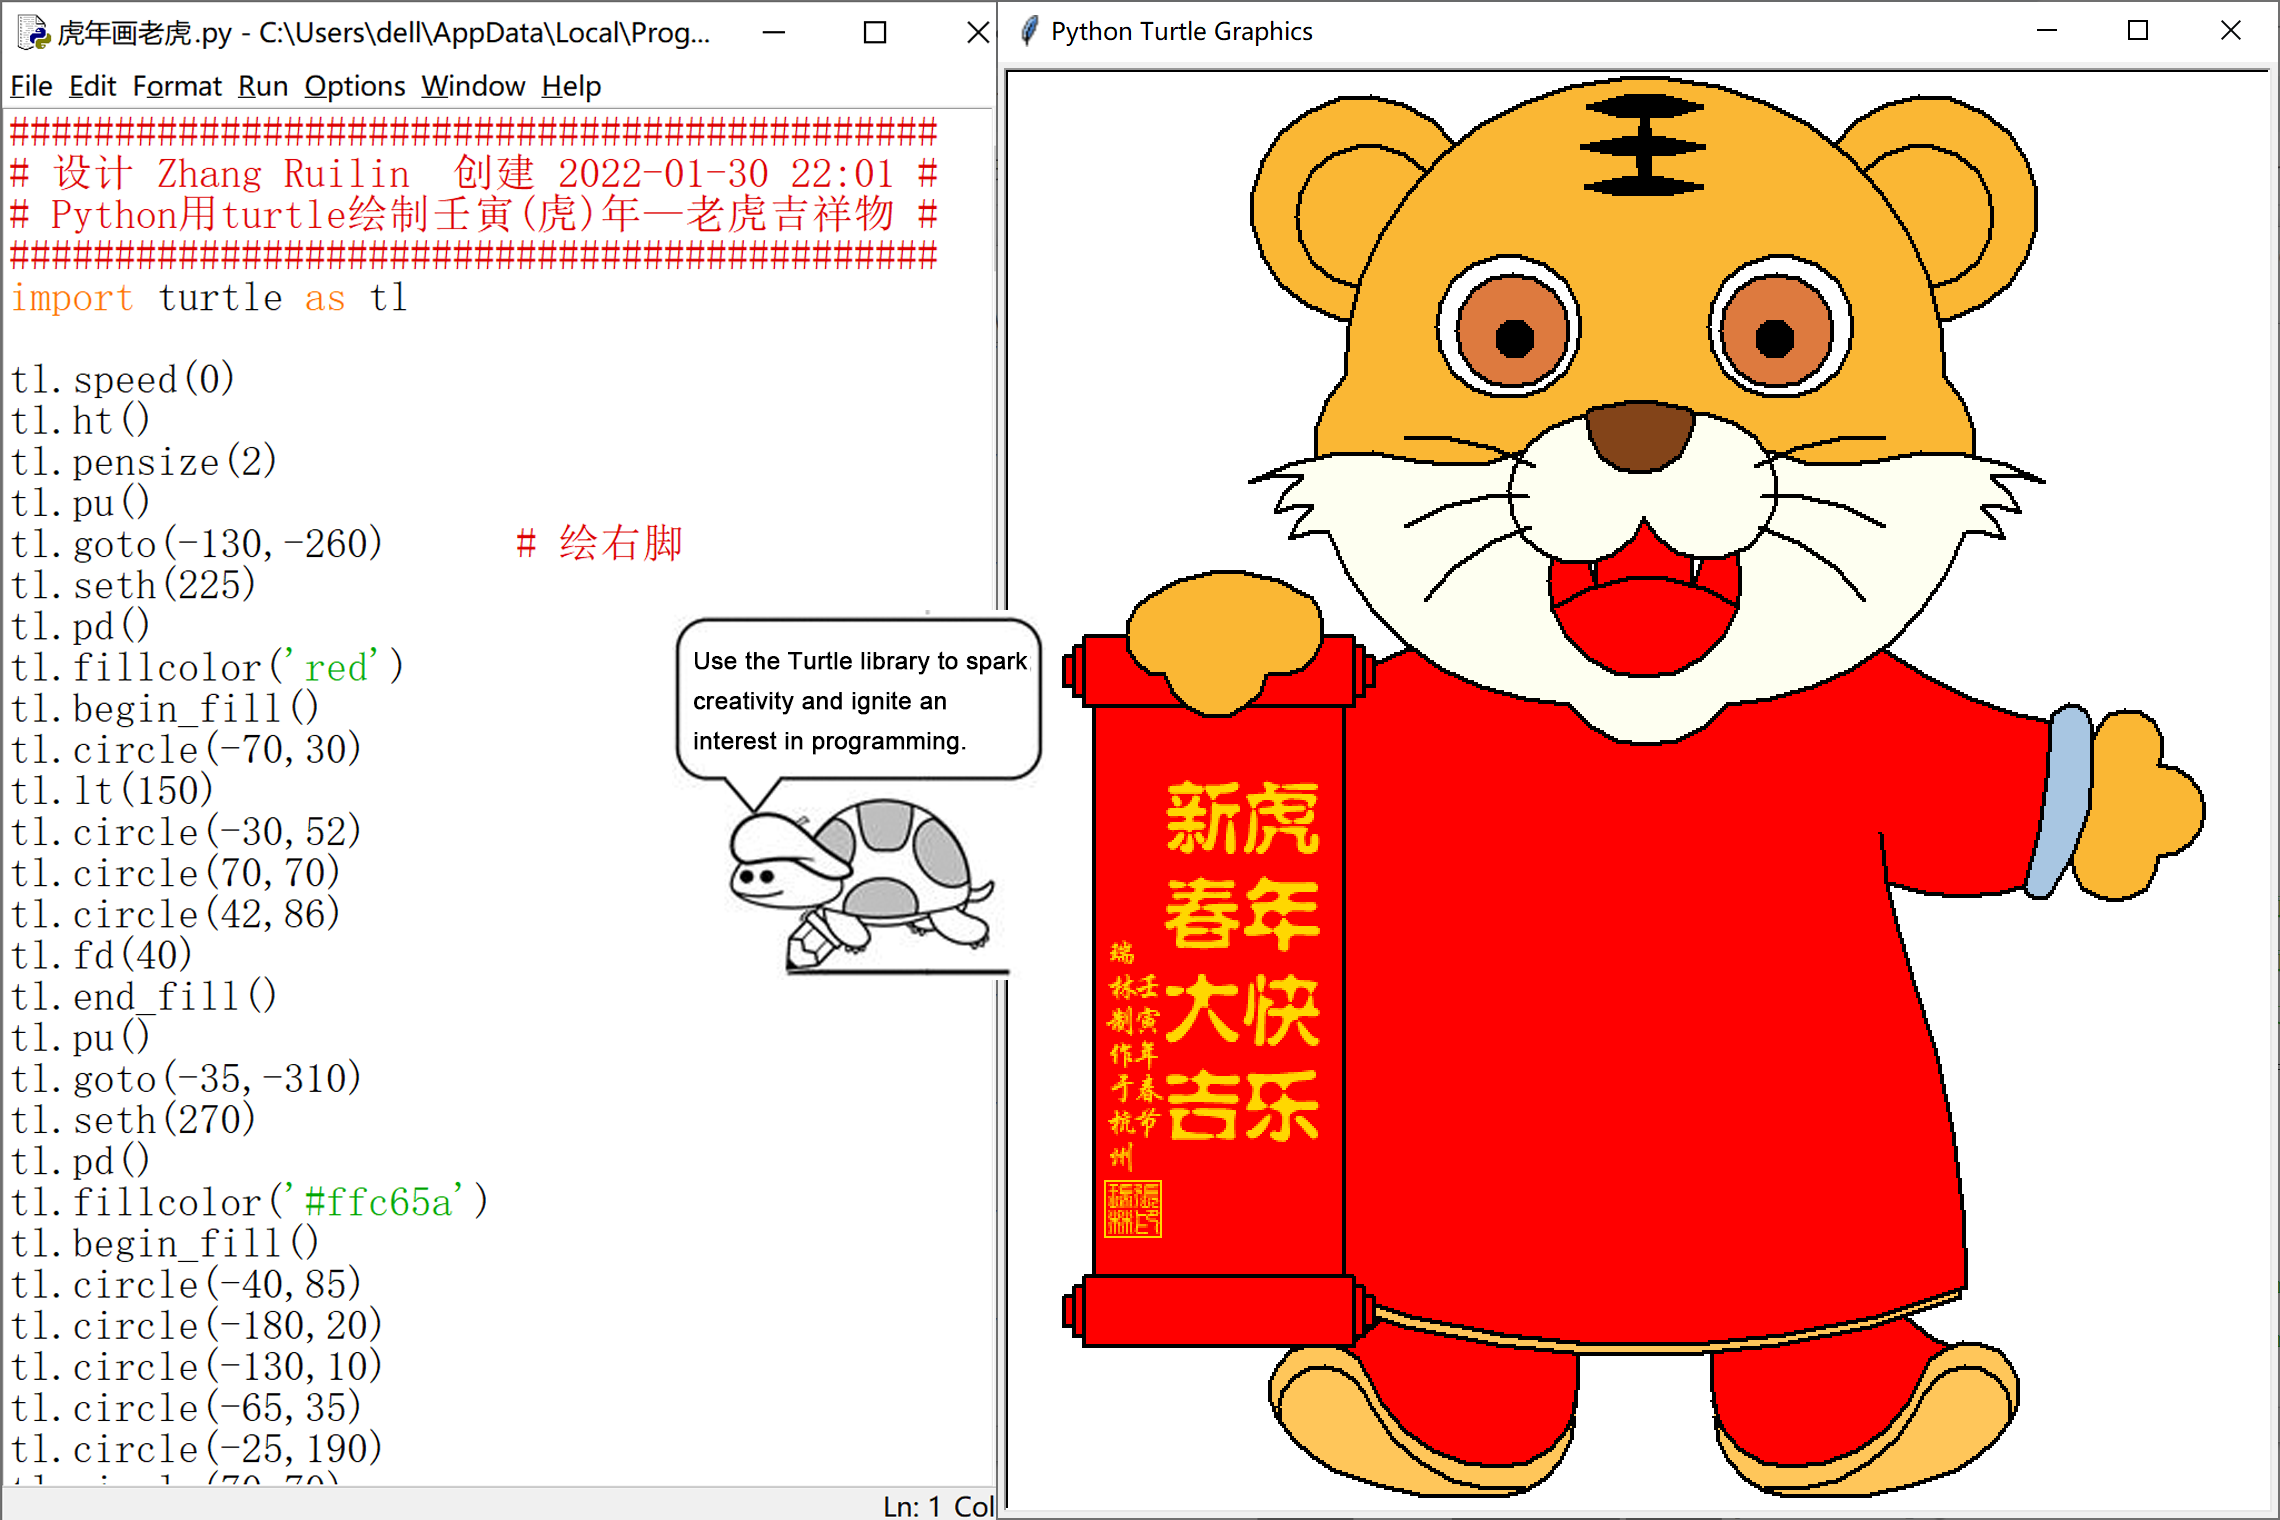Open the Options menu
The width and height of the screenshot is (2280, 1520).
pos(355,87)
